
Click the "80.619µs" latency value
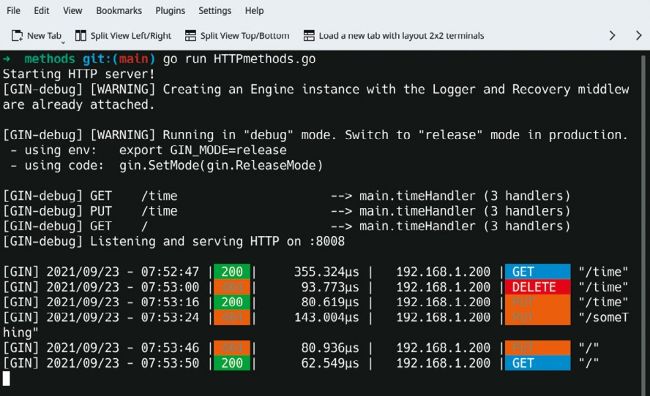(x=330, y=302)
